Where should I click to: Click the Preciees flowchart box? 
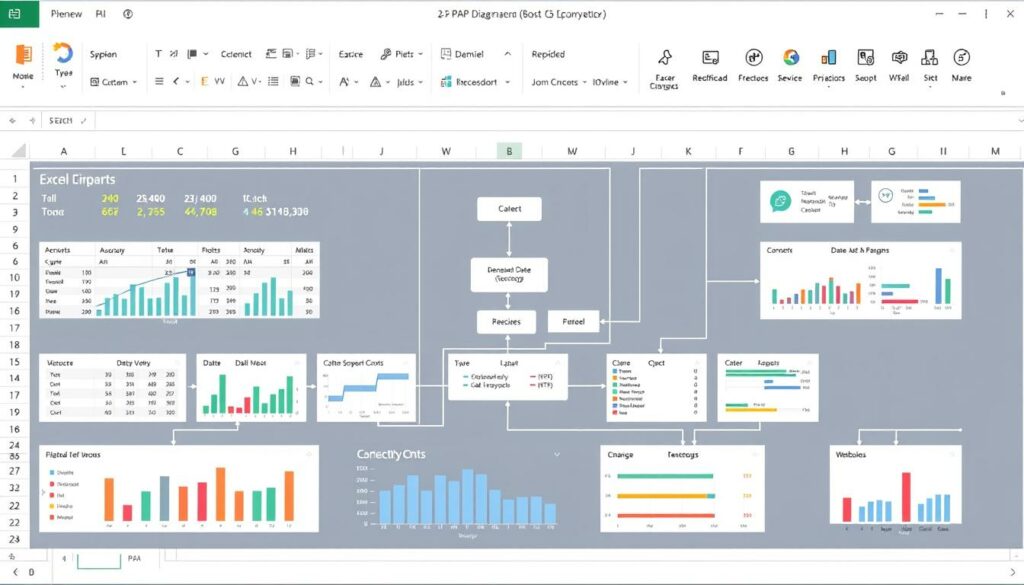pyautogui.click(x=506, y=322)
